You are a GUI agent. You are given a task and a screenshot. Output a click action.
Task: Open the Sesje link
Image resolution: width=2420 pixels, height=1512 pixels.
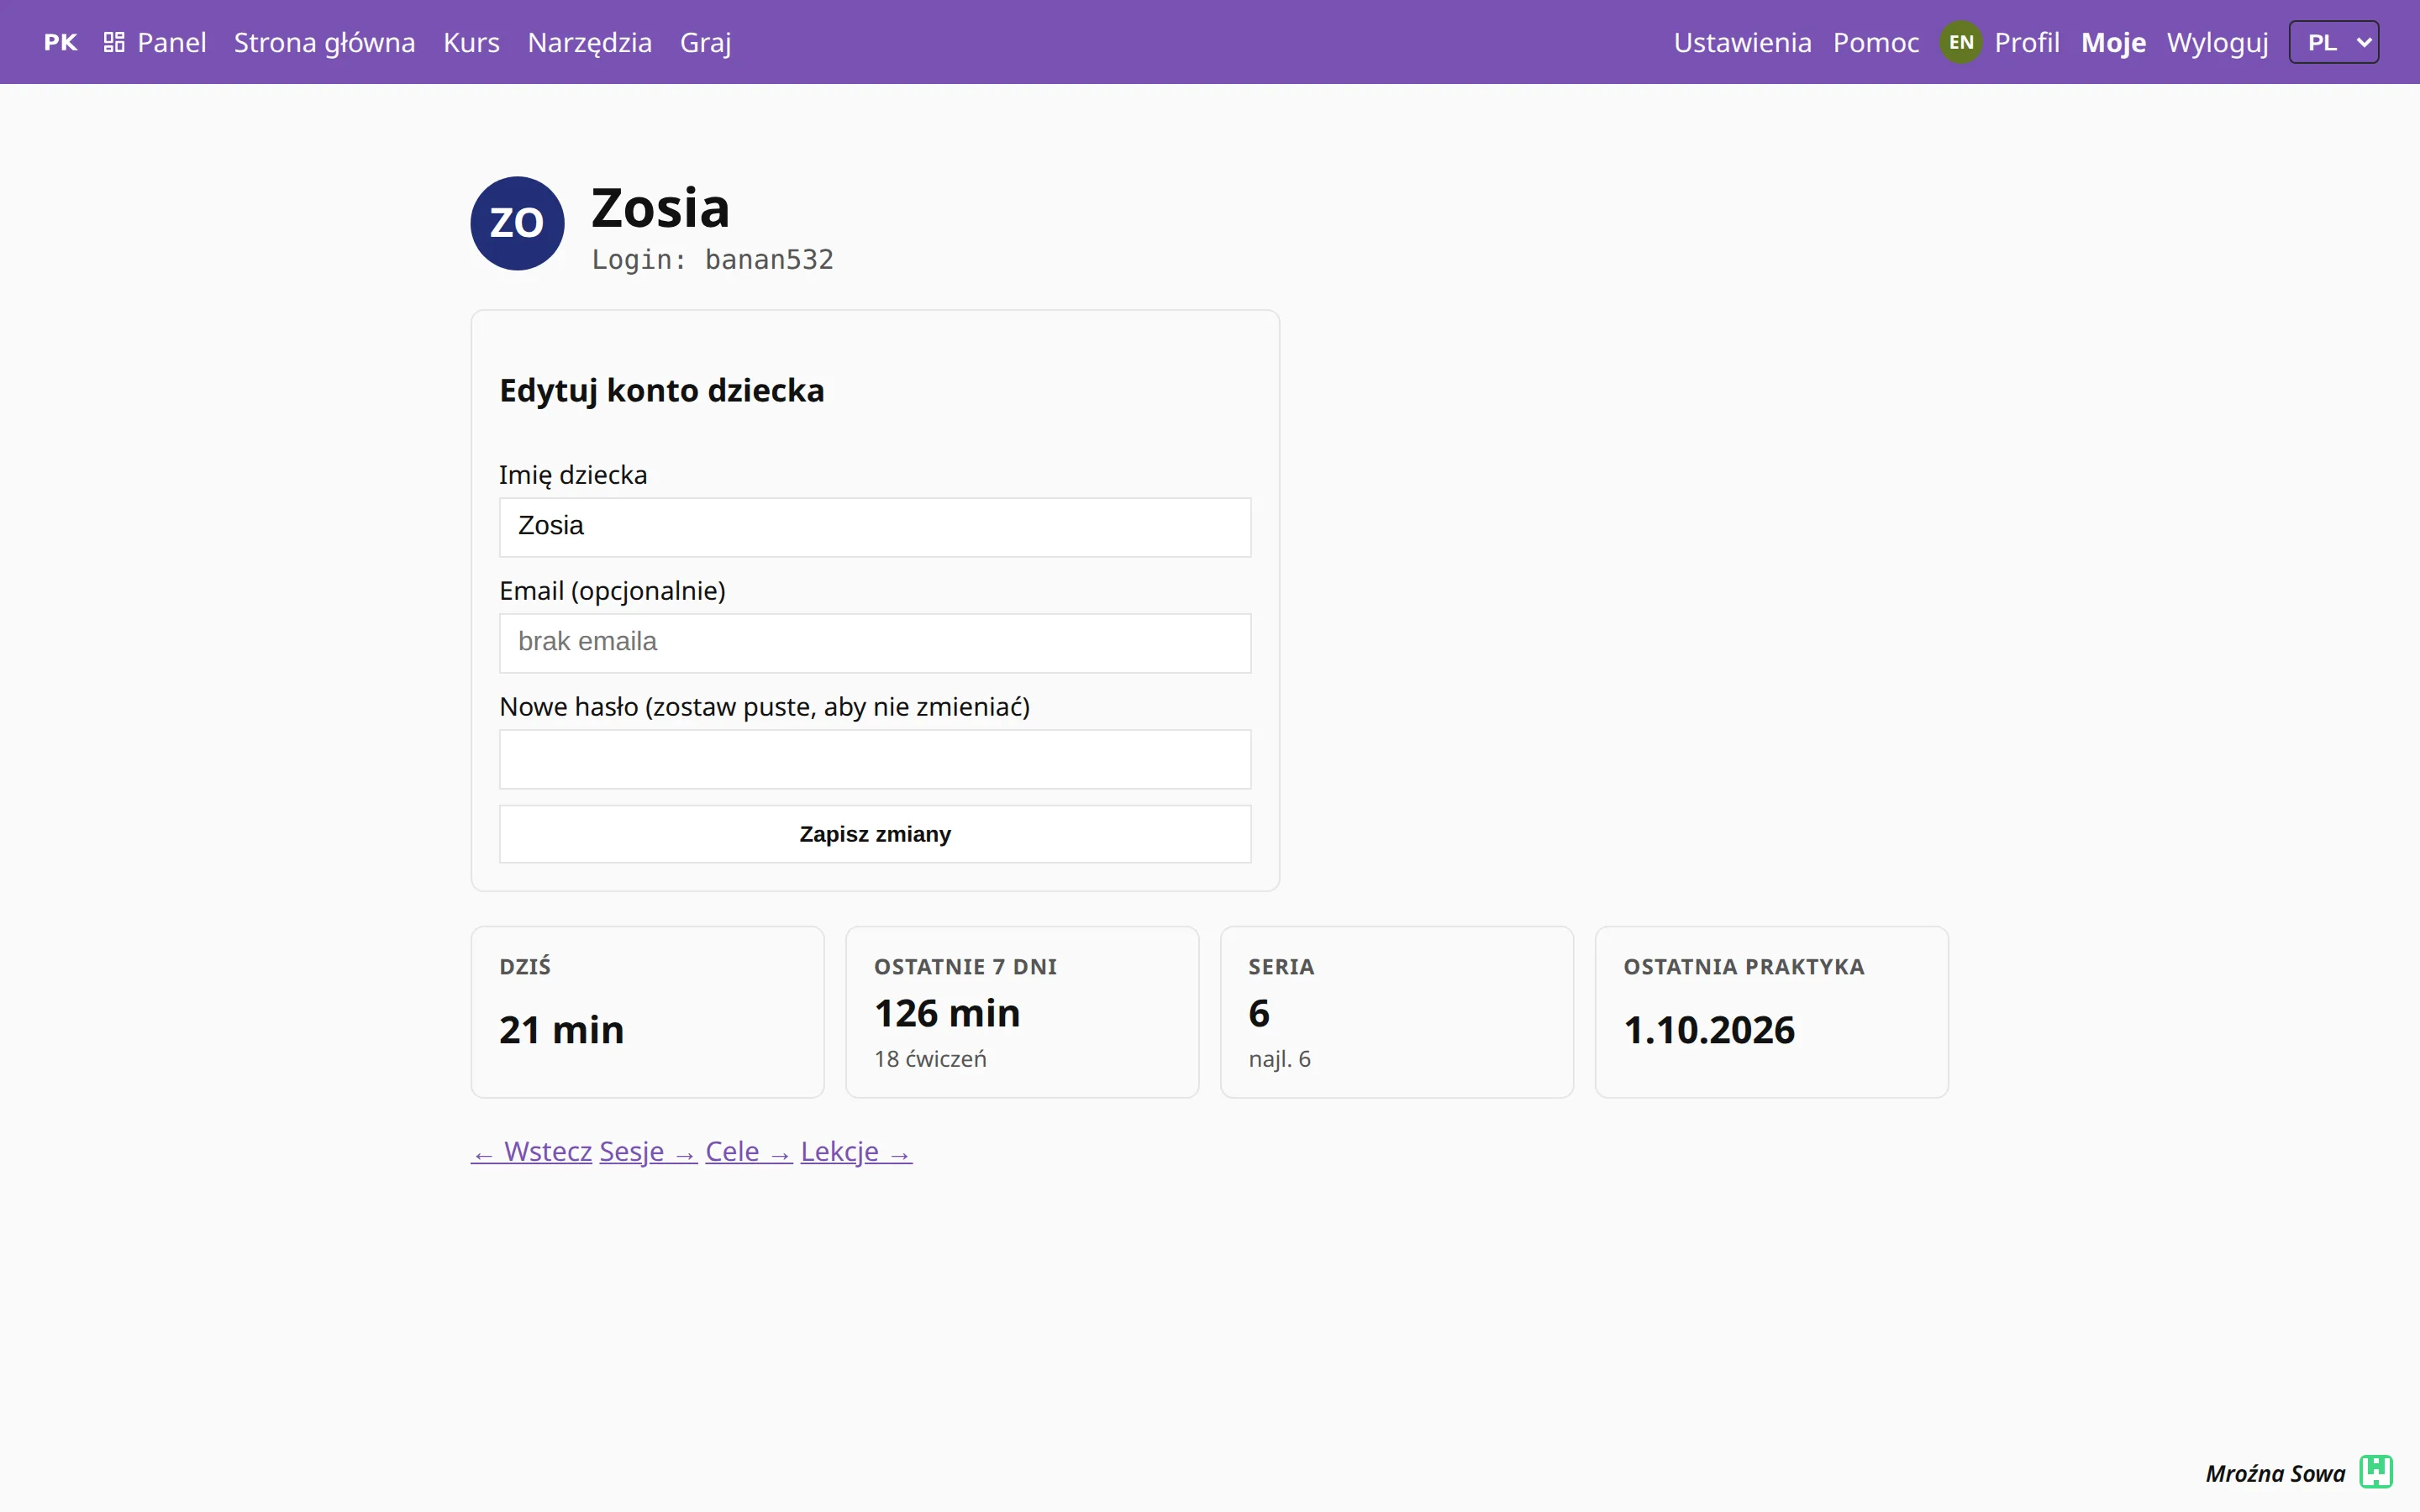[648, 1152]
